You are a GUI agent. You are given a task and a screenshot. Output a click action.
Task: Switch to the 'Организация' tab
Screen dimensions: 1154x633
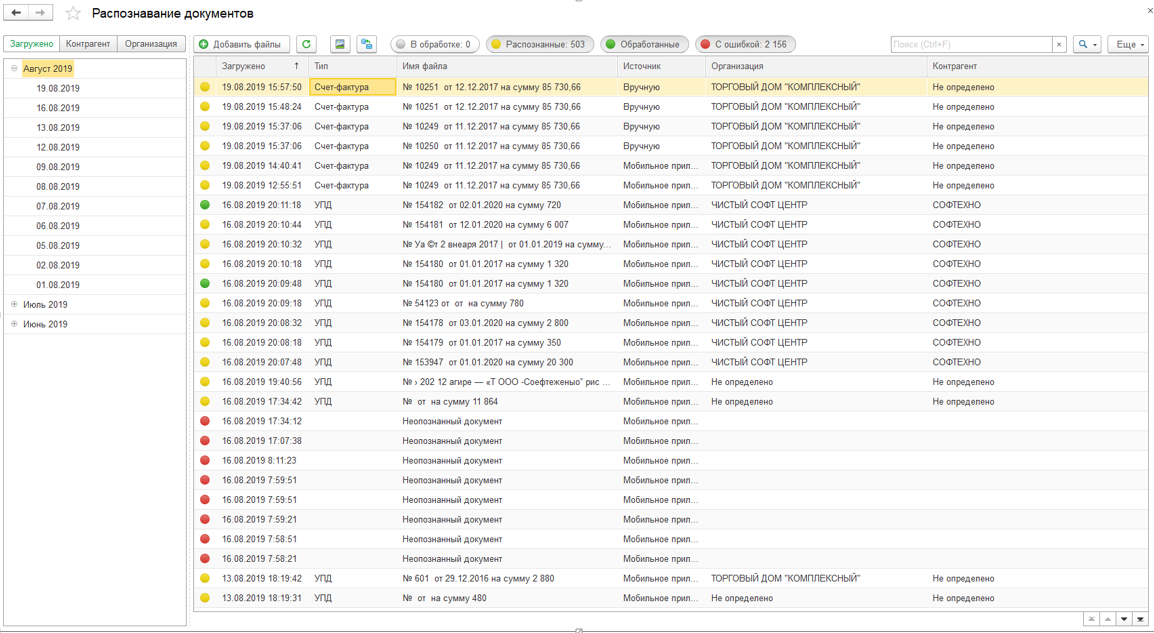pos(151,44)
